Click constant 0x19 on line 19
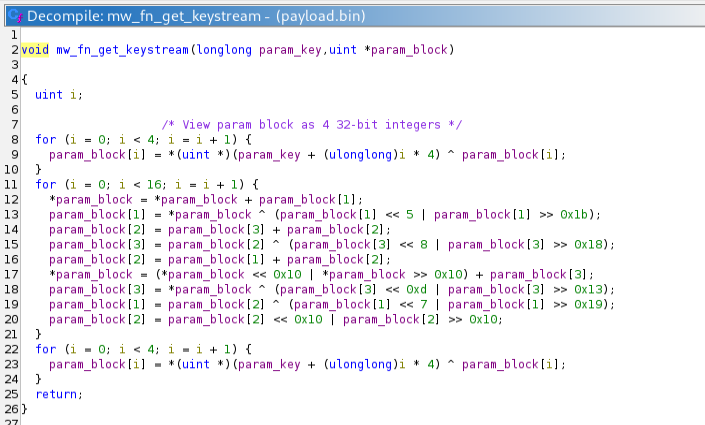The width and height of the screenshot is (705, 425). 588,304
